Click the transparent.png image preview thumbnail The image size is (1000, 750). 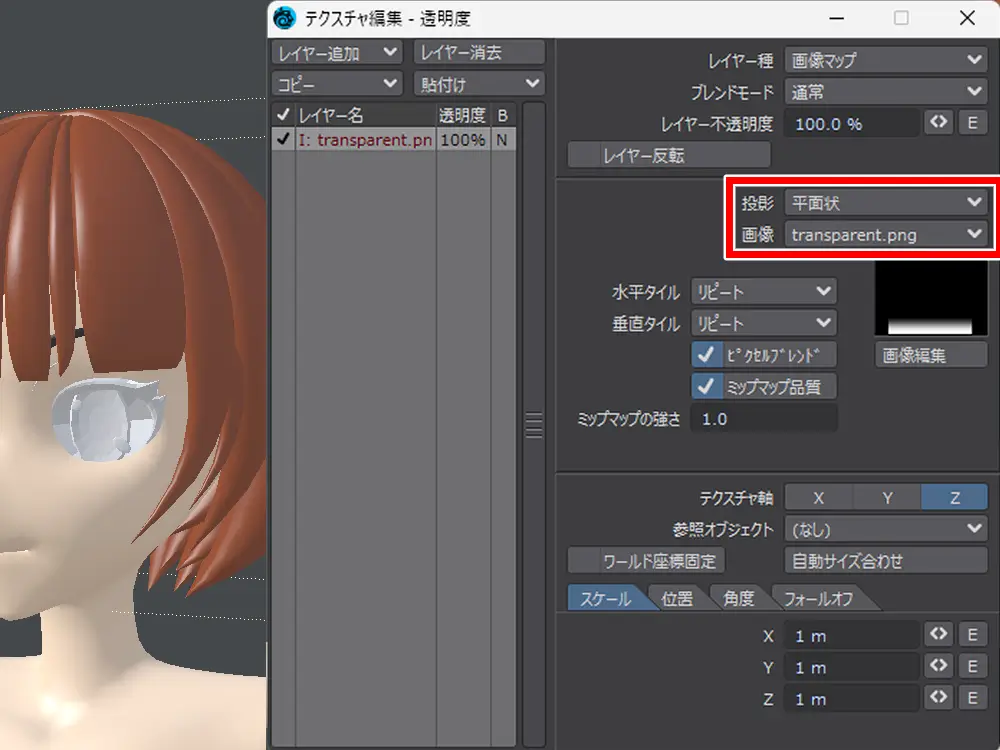(x=930, y=300)
